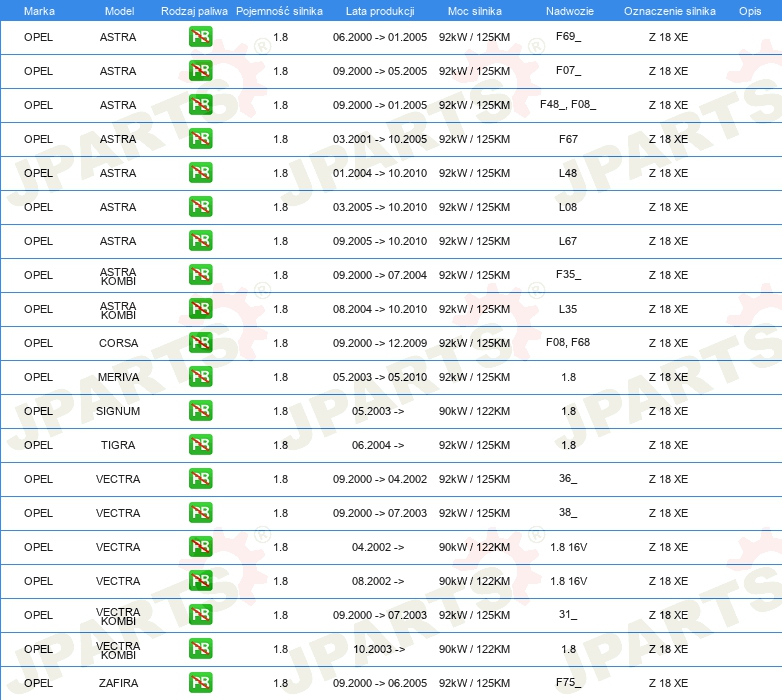Click the fuel icon in the Vectra Kombi 31_ row
Screen dimensions: 782x700
click(x=200, y=615)
